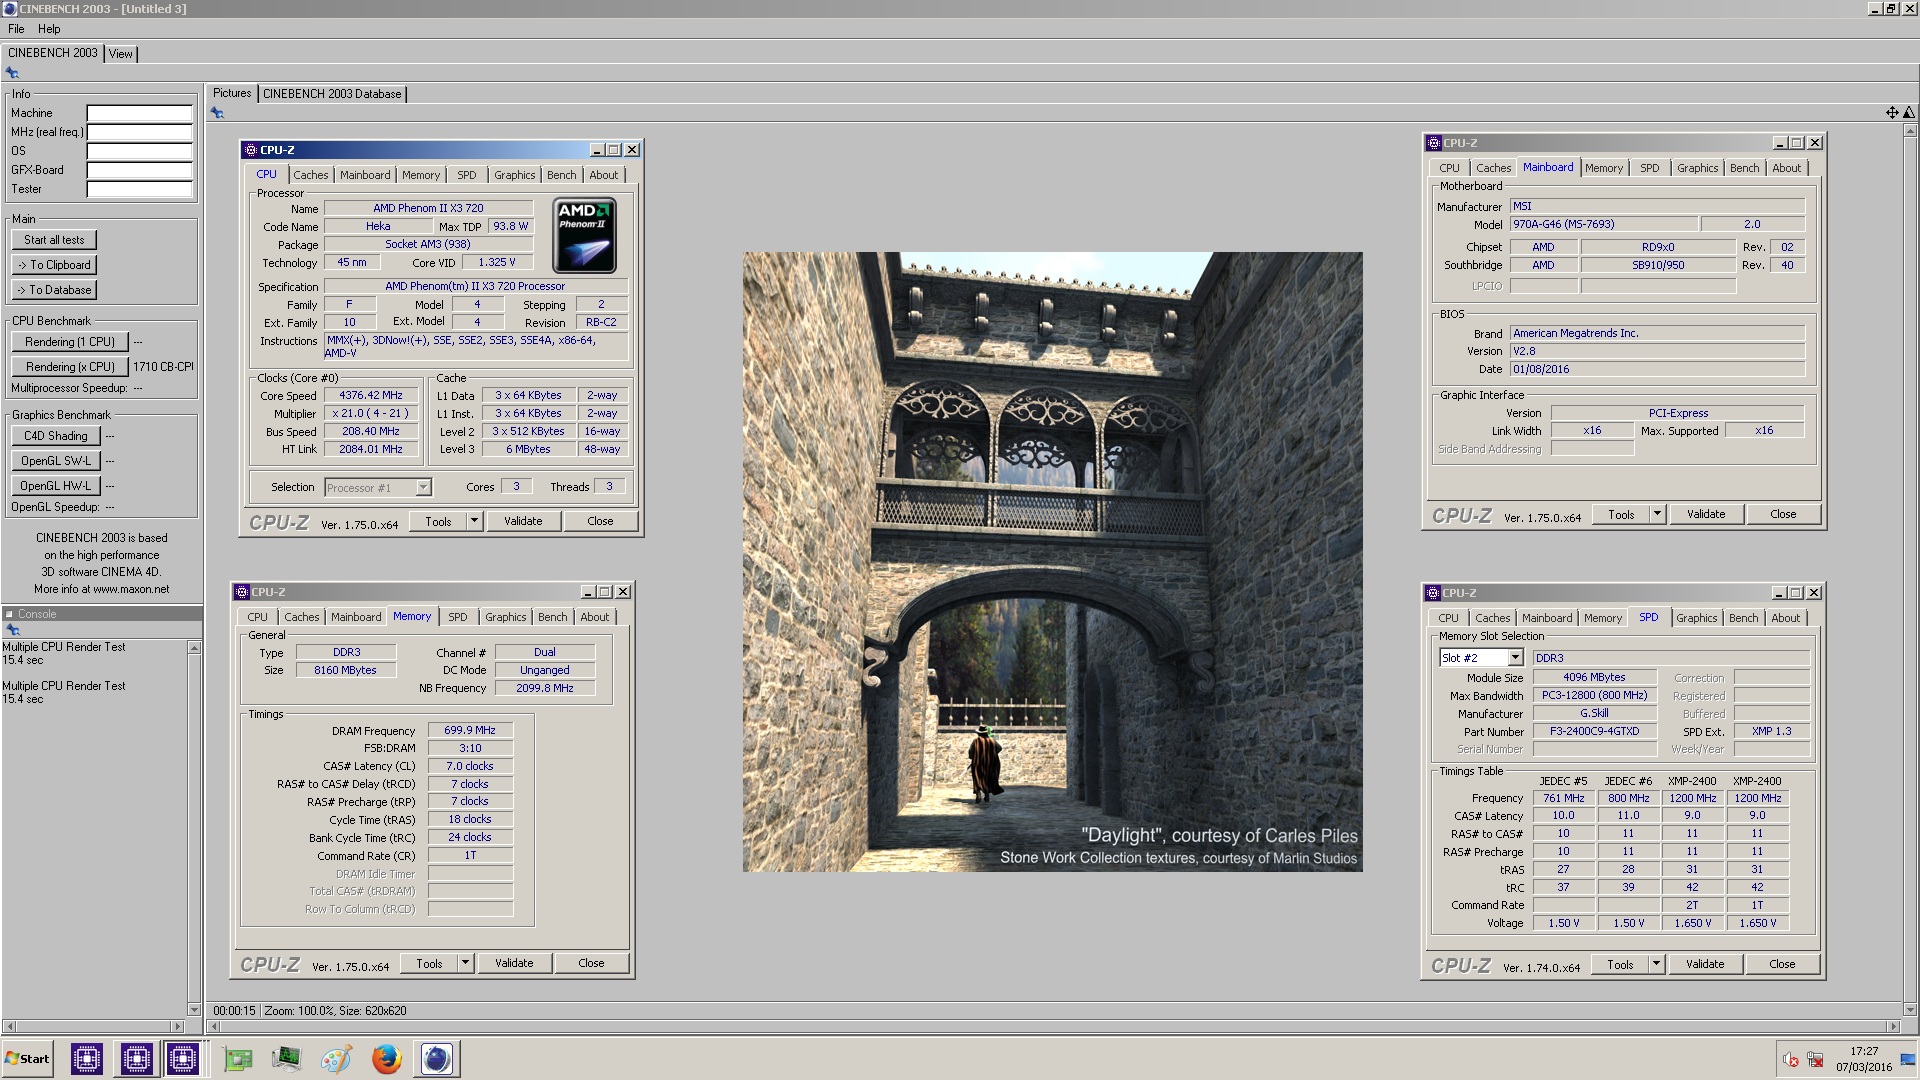Switch to the CINEBENCH 2003 Database tab
The width and height of the screenshot is (1920, 1080).
pos(332,94)
